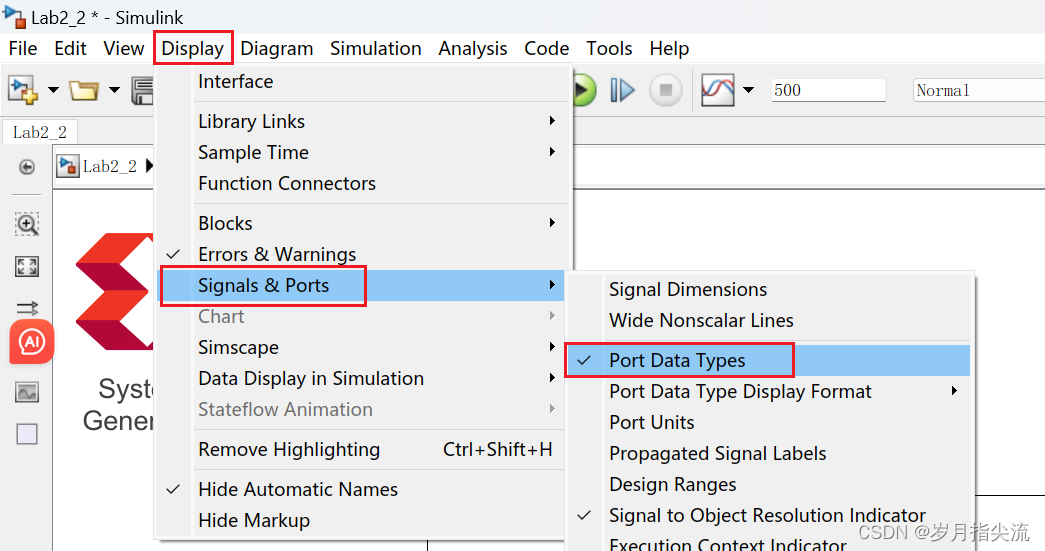
Task: Open the Simulation Data Inspector scope icon
Action: pyautogui.click(x=717, y=90)
